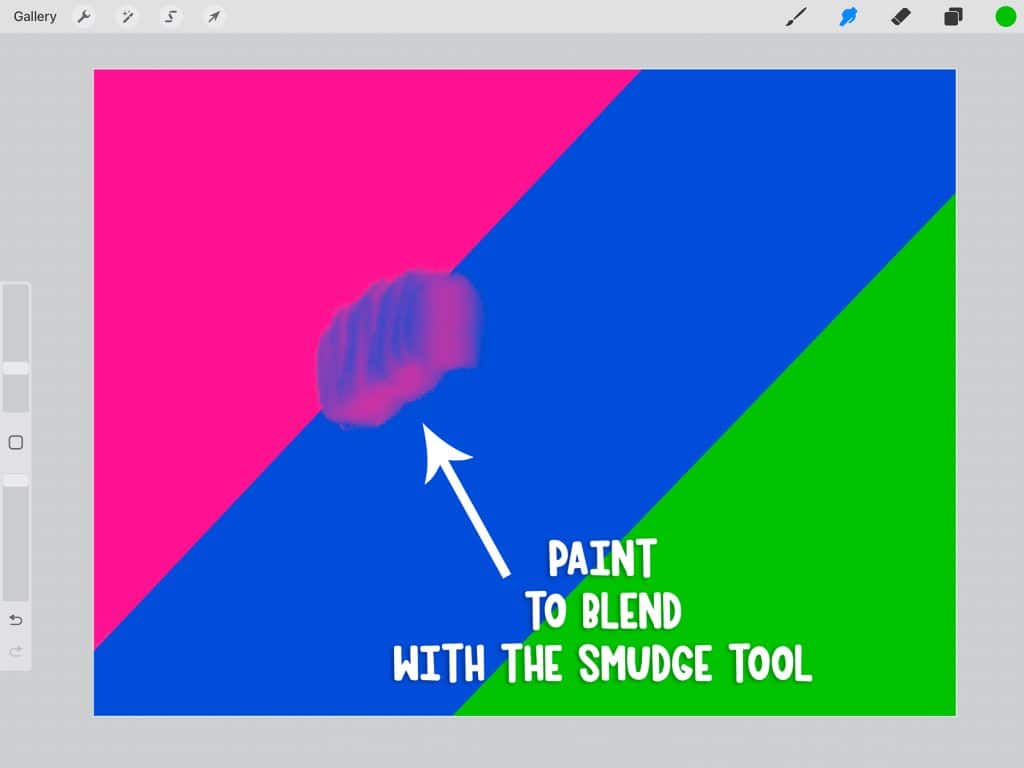
Task: Click the brush opacity slider handle
Action: point(16,481)
